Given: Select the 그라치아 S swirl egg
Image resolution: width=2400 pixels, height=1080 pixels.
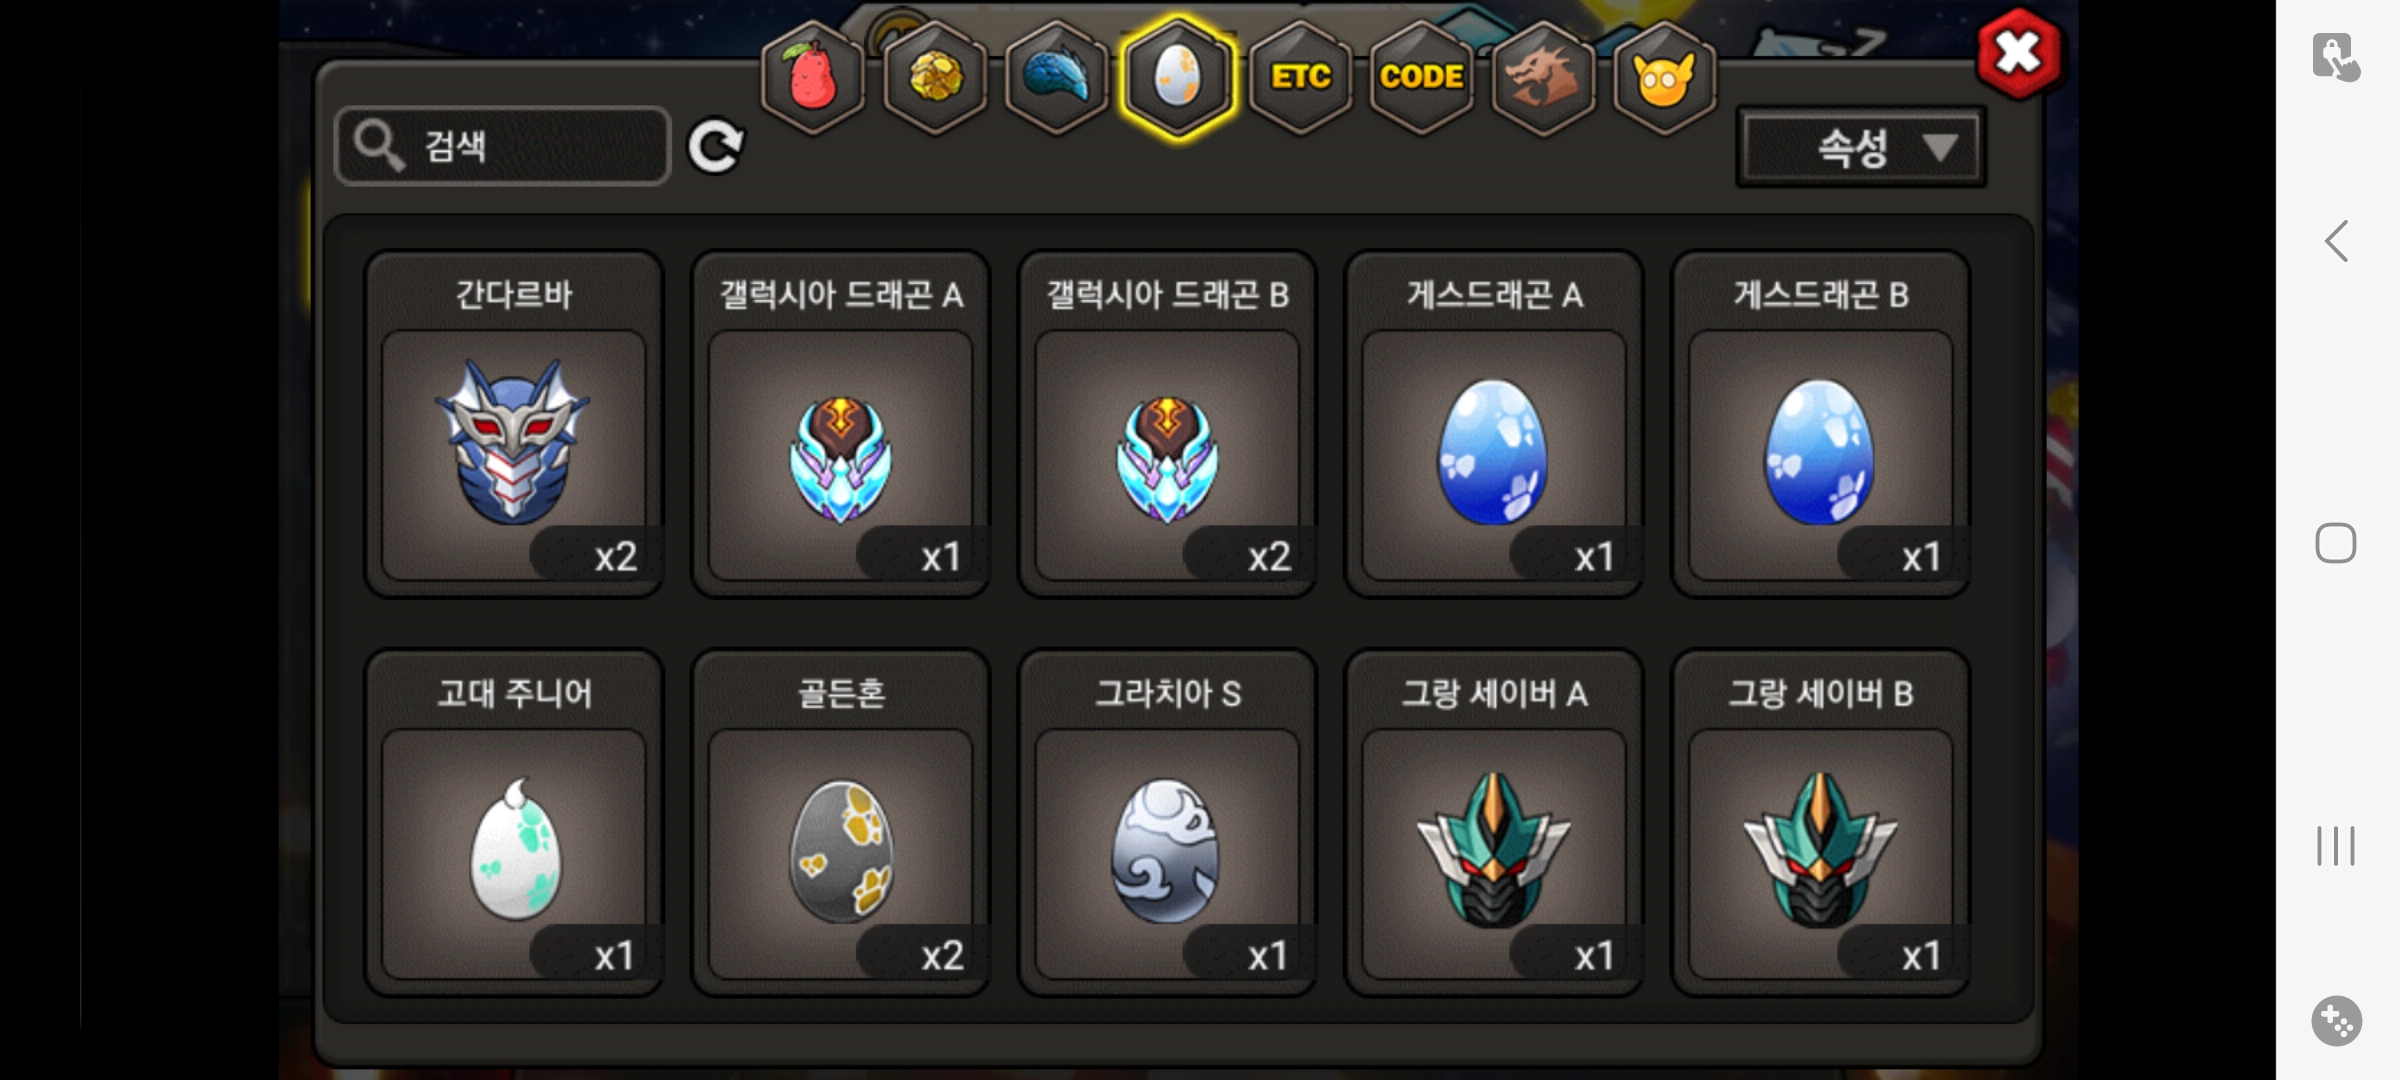Looking at the screenshot, I should (1167, 823).
